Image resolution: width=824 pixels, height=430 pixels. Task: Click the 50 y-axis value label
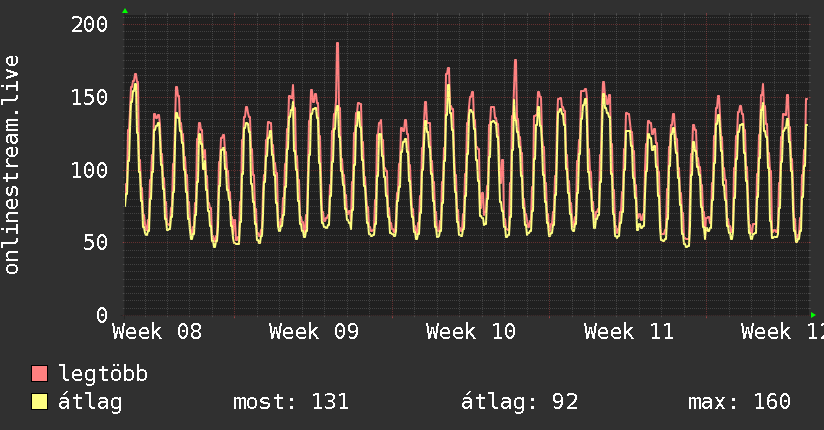pyautogui.click(x=95, y=243)
